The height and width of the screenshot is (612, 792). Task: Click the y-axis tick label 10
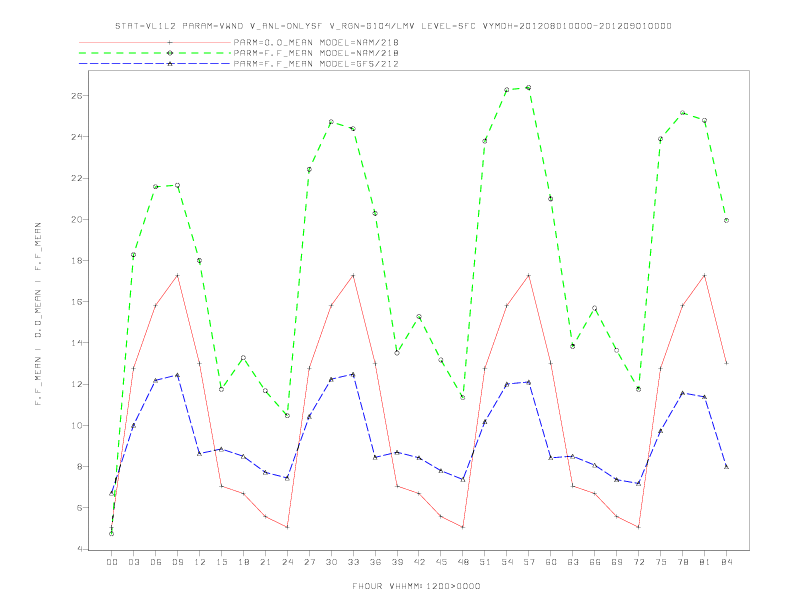[77, 425]
